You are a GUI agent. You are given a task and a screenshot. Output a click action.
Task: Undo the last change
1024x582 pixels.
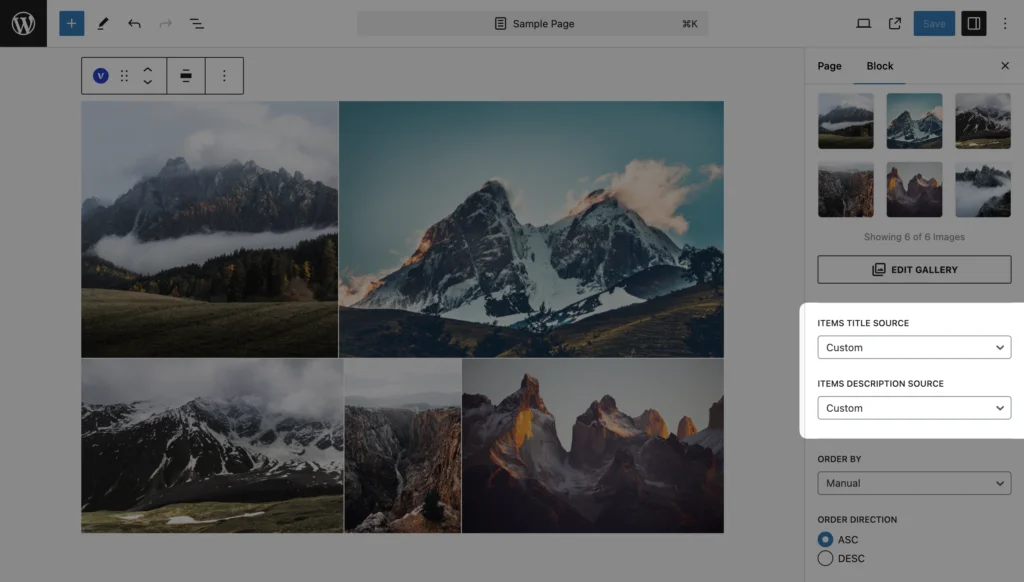pyautogui.click(x=134, y=24)
